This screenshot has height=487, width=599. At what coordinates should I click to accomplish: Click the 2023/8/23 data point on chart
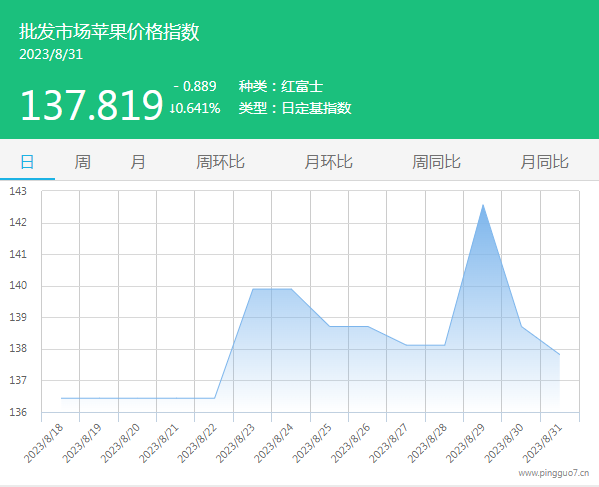[x=253, y=289]
